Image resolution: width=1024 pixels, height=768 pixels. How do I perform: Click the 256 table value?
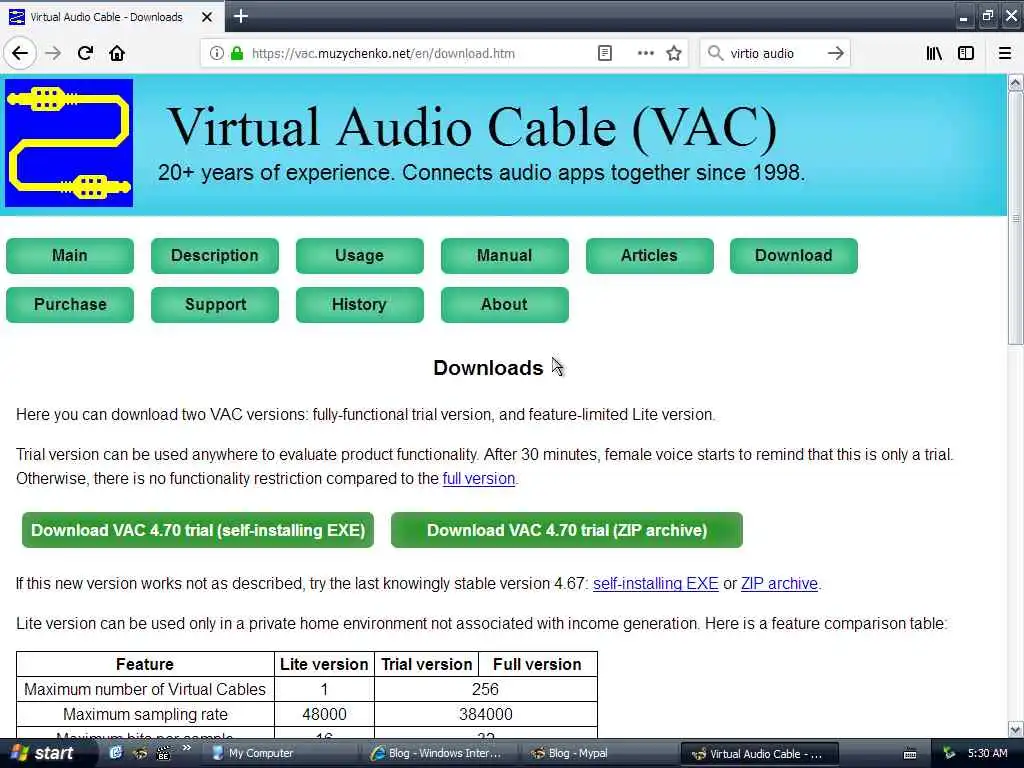(x=485, y=689)
